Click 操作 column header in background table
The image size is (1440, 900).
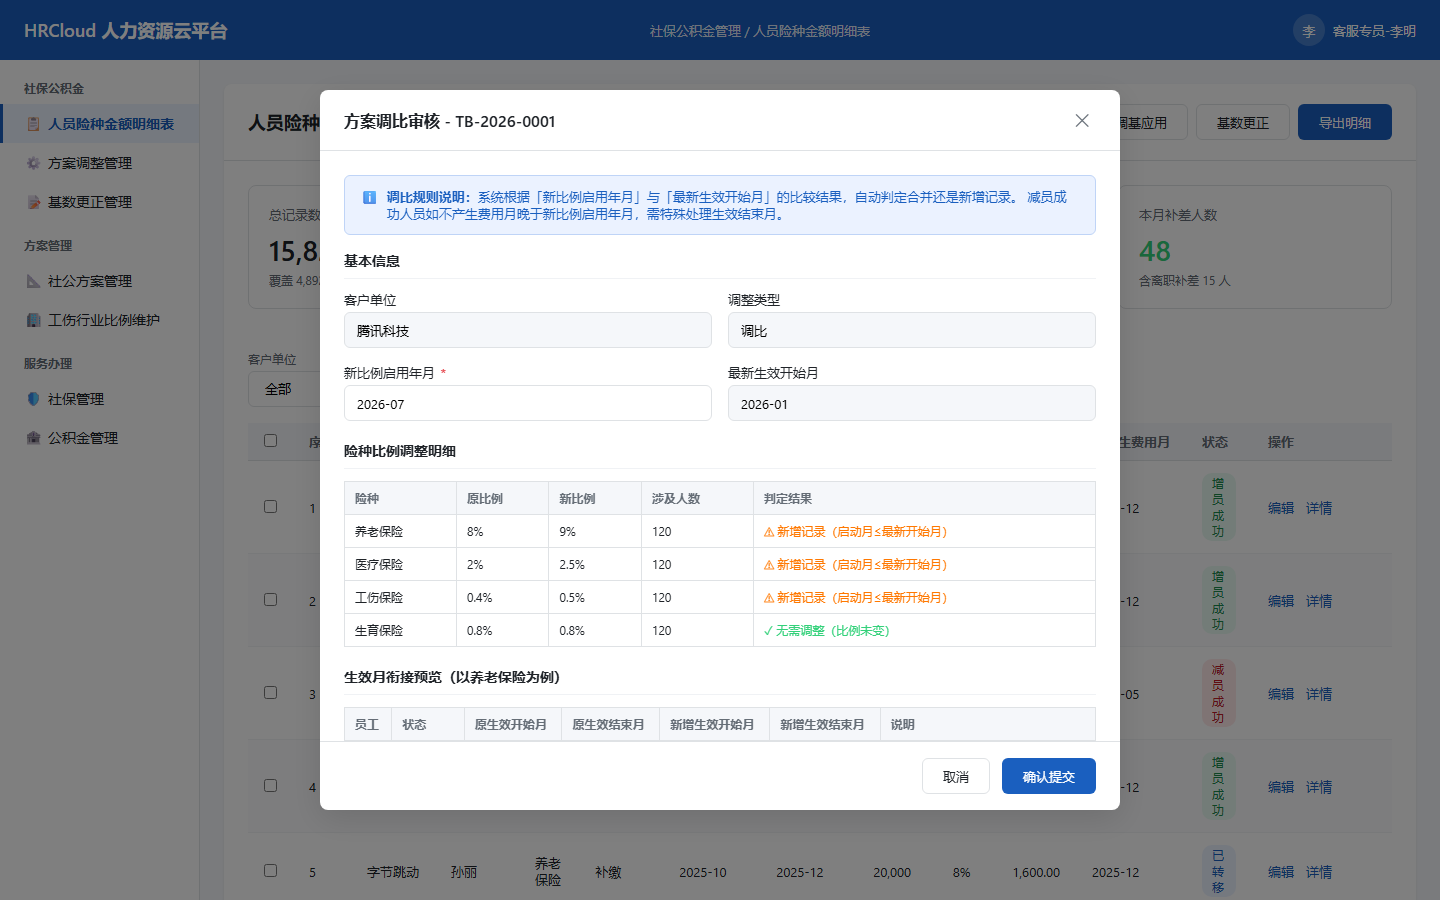coord(1281,442)
